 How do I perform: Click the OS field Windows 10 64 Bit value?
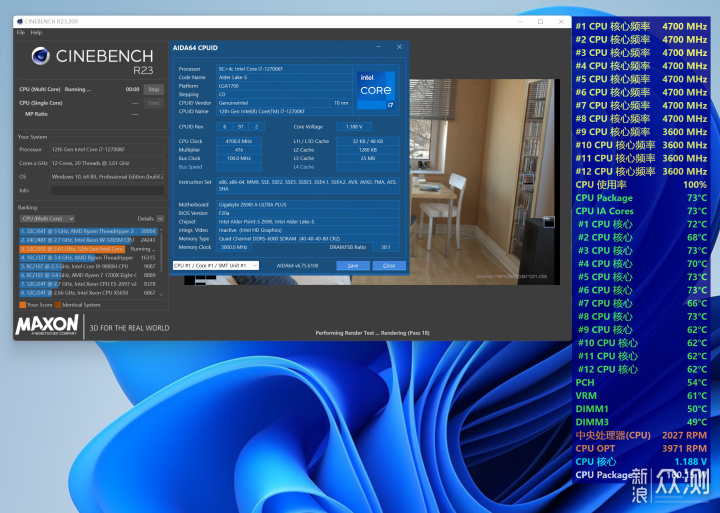tap(107, 177)
